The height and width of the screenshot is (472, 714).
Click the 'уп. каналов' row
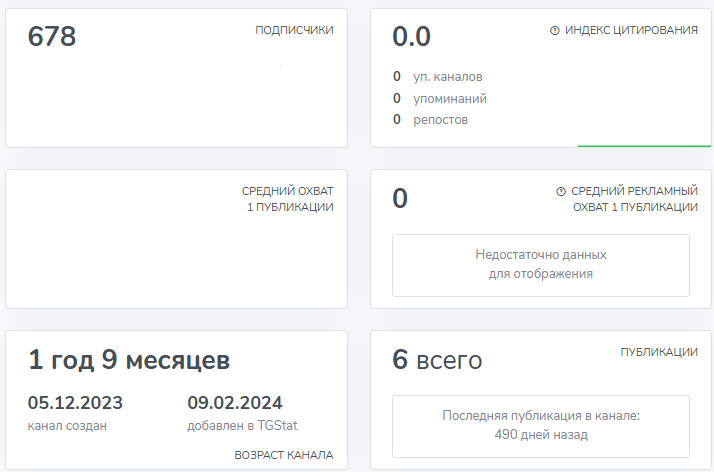point(438,76)
